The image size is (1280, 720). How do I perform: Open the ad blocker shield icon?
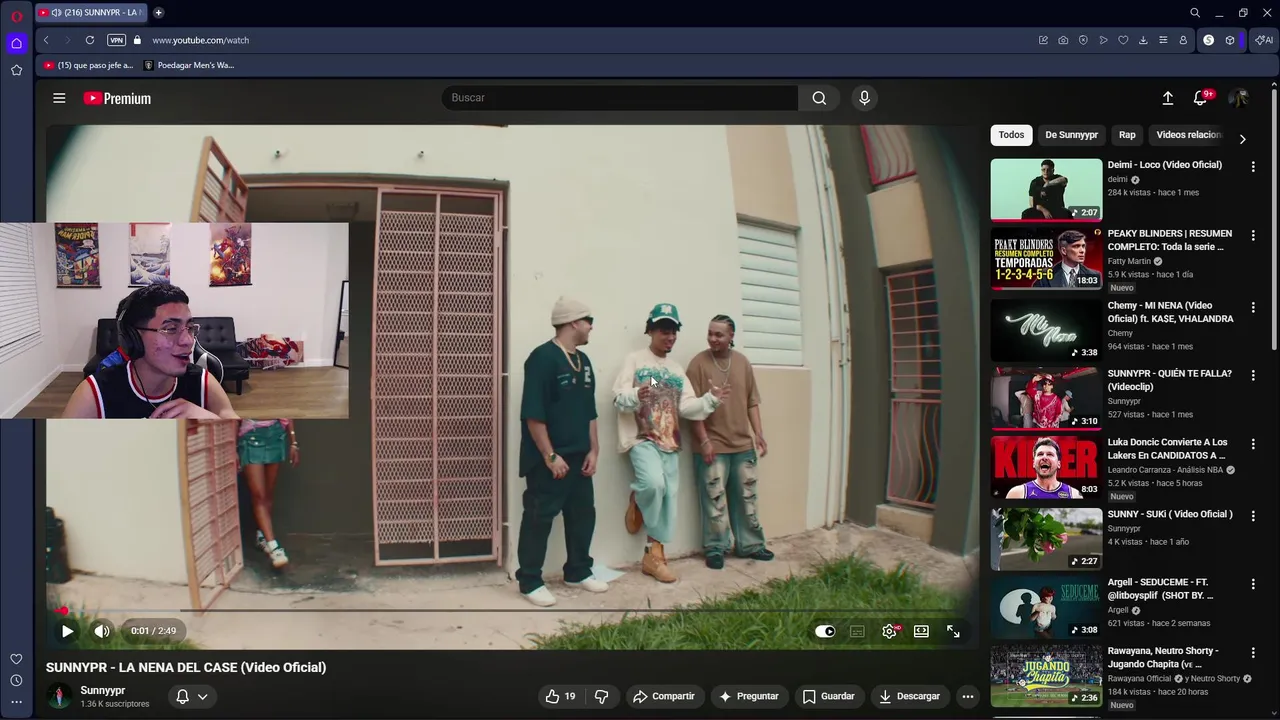[1083, 40]
